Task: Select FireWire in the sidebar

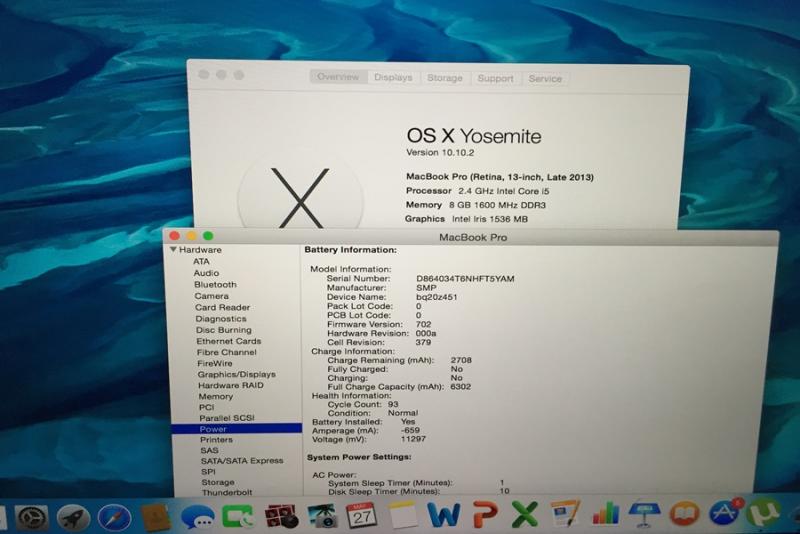Action: [x=215, y=364]
